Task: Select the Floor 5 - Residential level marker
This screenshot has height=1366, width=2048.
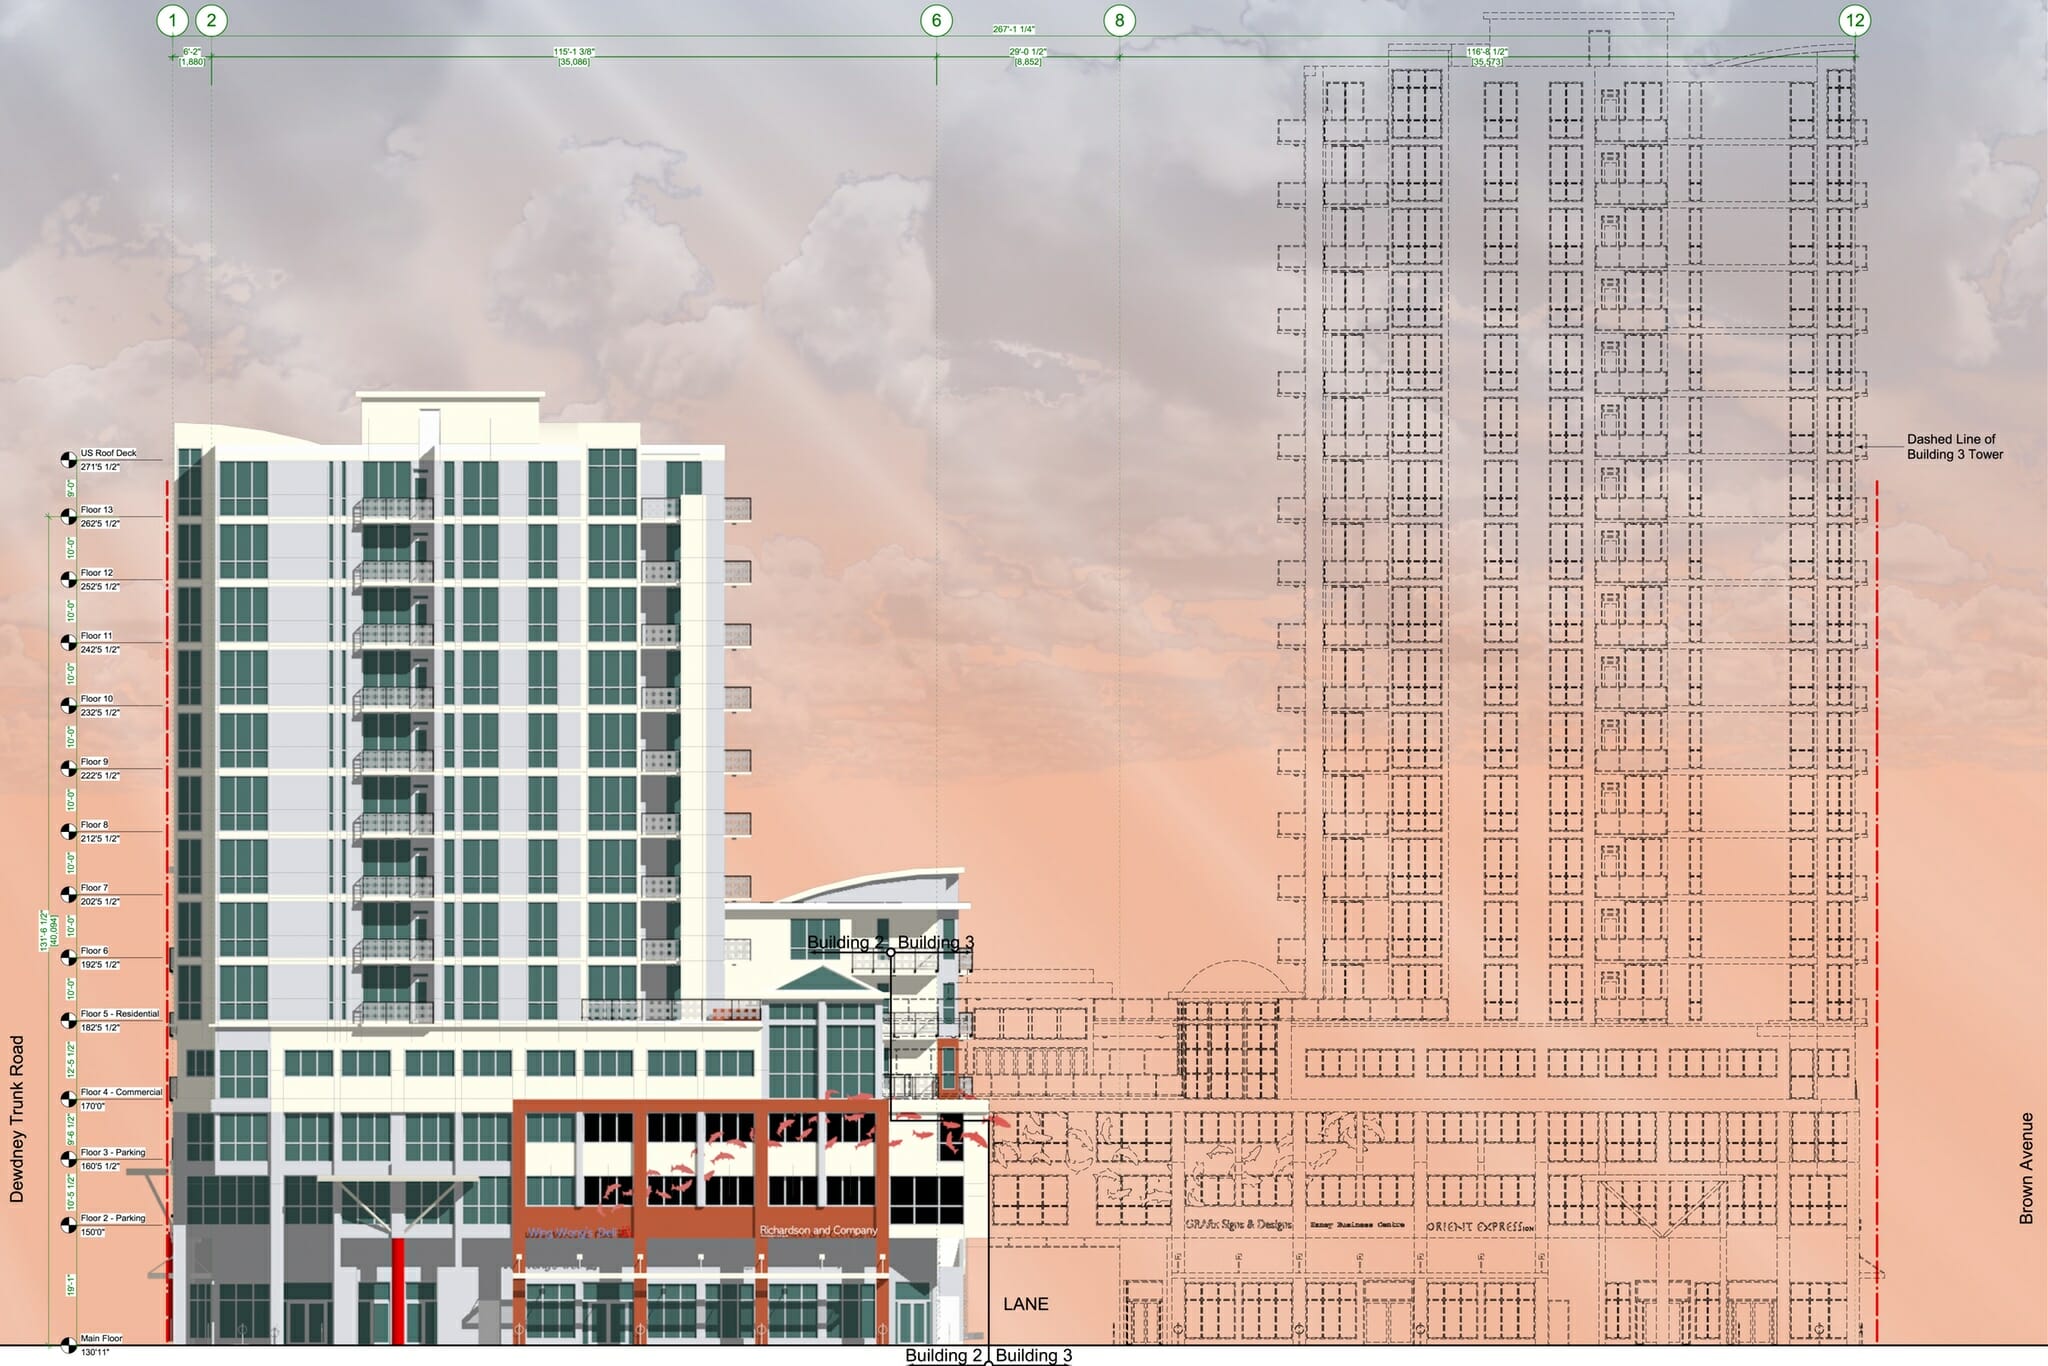Action: [x=68, y=1021]
